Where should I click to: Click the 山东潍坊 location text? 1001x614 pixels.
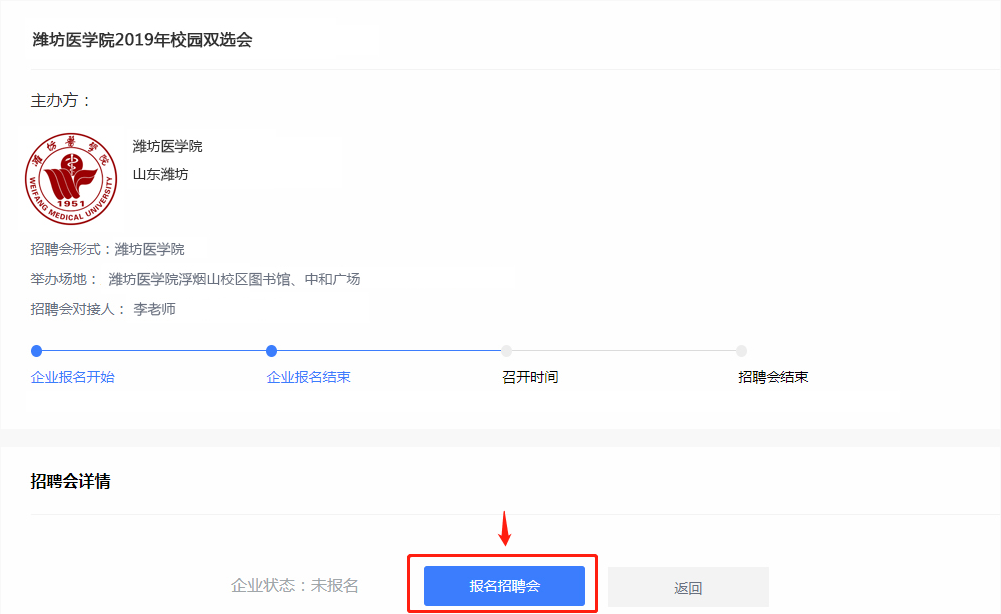pyautogui.click(x=160, y=174)
